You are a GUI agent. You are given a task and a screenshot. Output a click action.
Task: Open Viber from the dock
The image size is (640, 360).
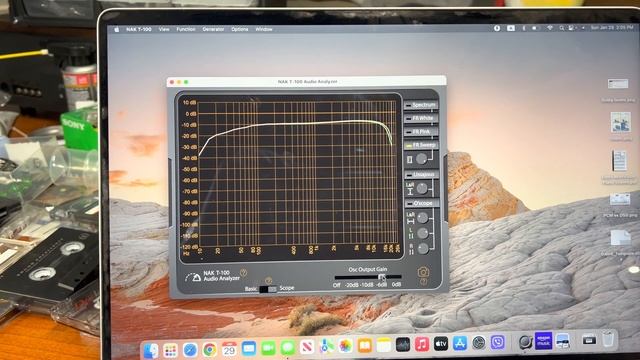pyautogui.click(x=498, y=342)
